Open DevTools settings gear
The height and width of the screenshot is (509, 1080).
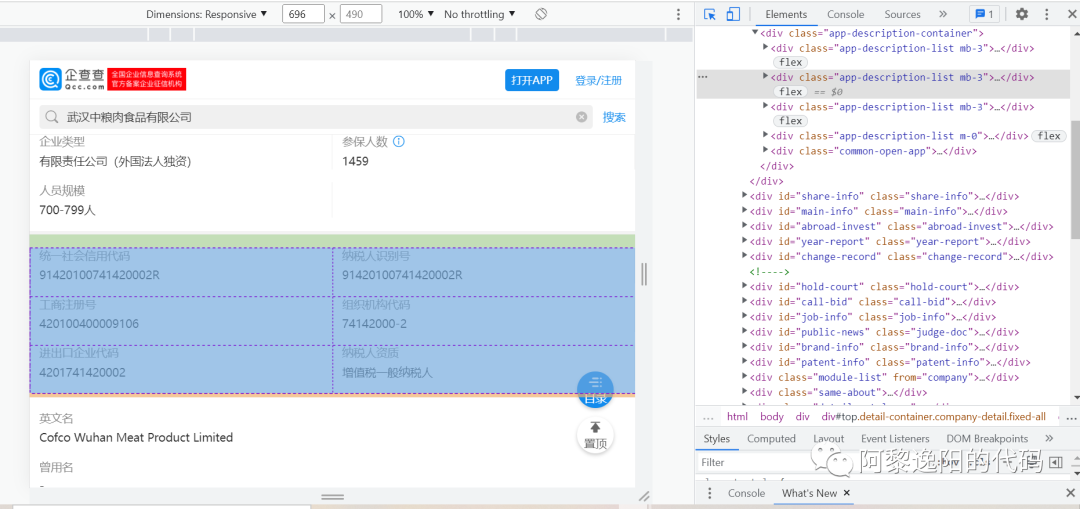click(x=1021, y=14)
